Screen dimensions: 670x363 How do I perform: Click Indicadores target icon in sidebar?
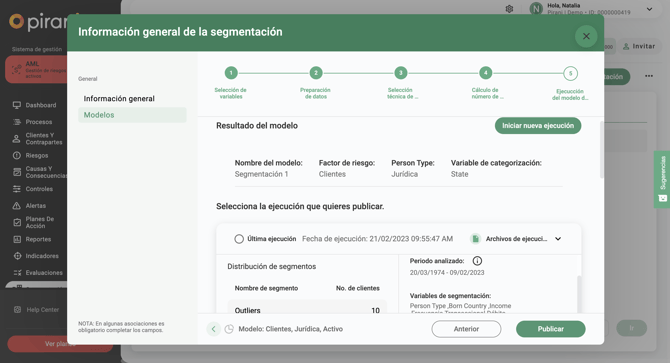17,256
